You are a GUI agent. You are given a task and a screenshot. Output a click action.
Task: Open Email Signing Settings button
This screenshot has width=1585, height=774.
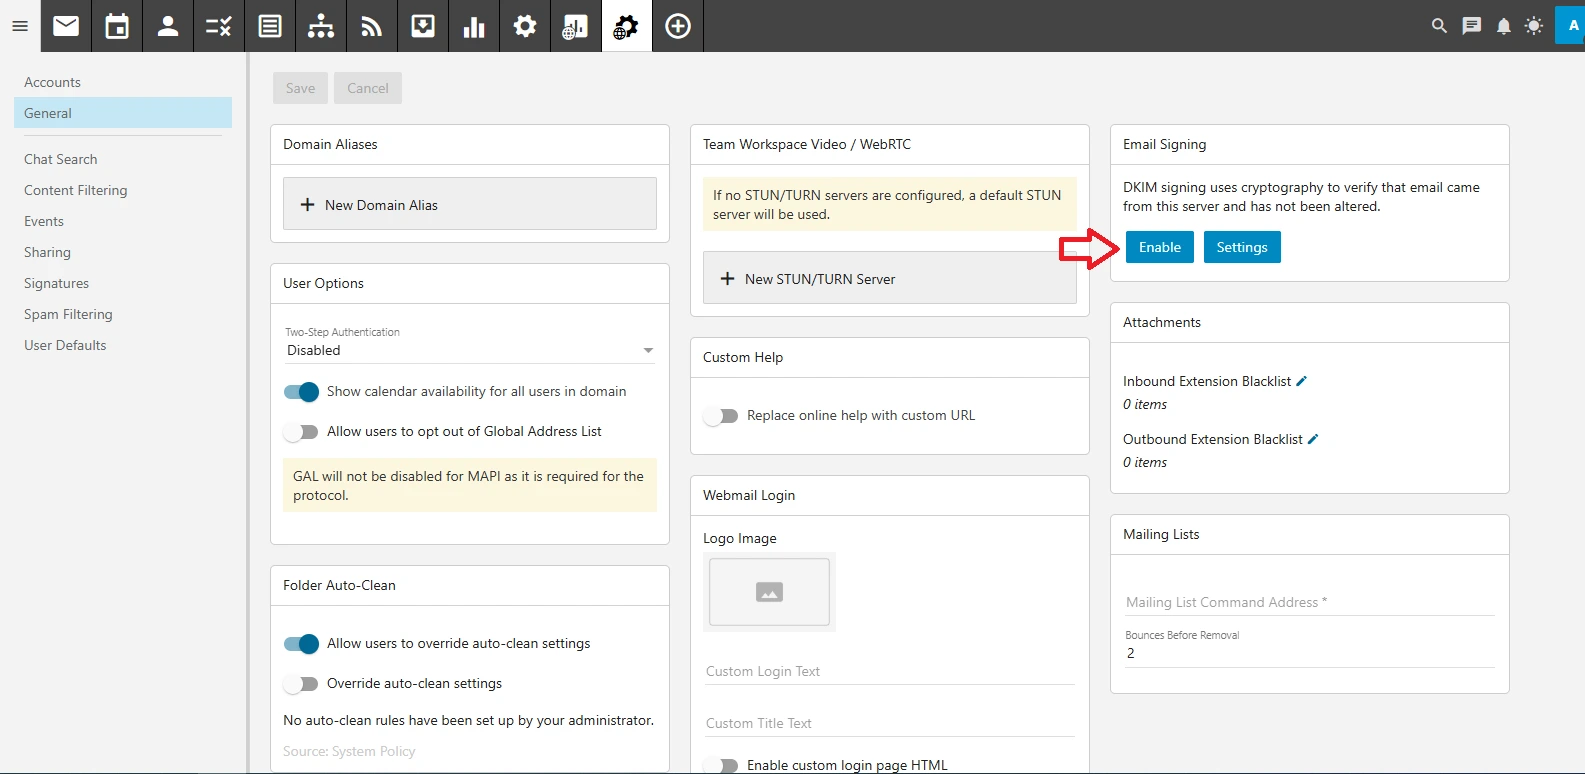(1241, 247)
